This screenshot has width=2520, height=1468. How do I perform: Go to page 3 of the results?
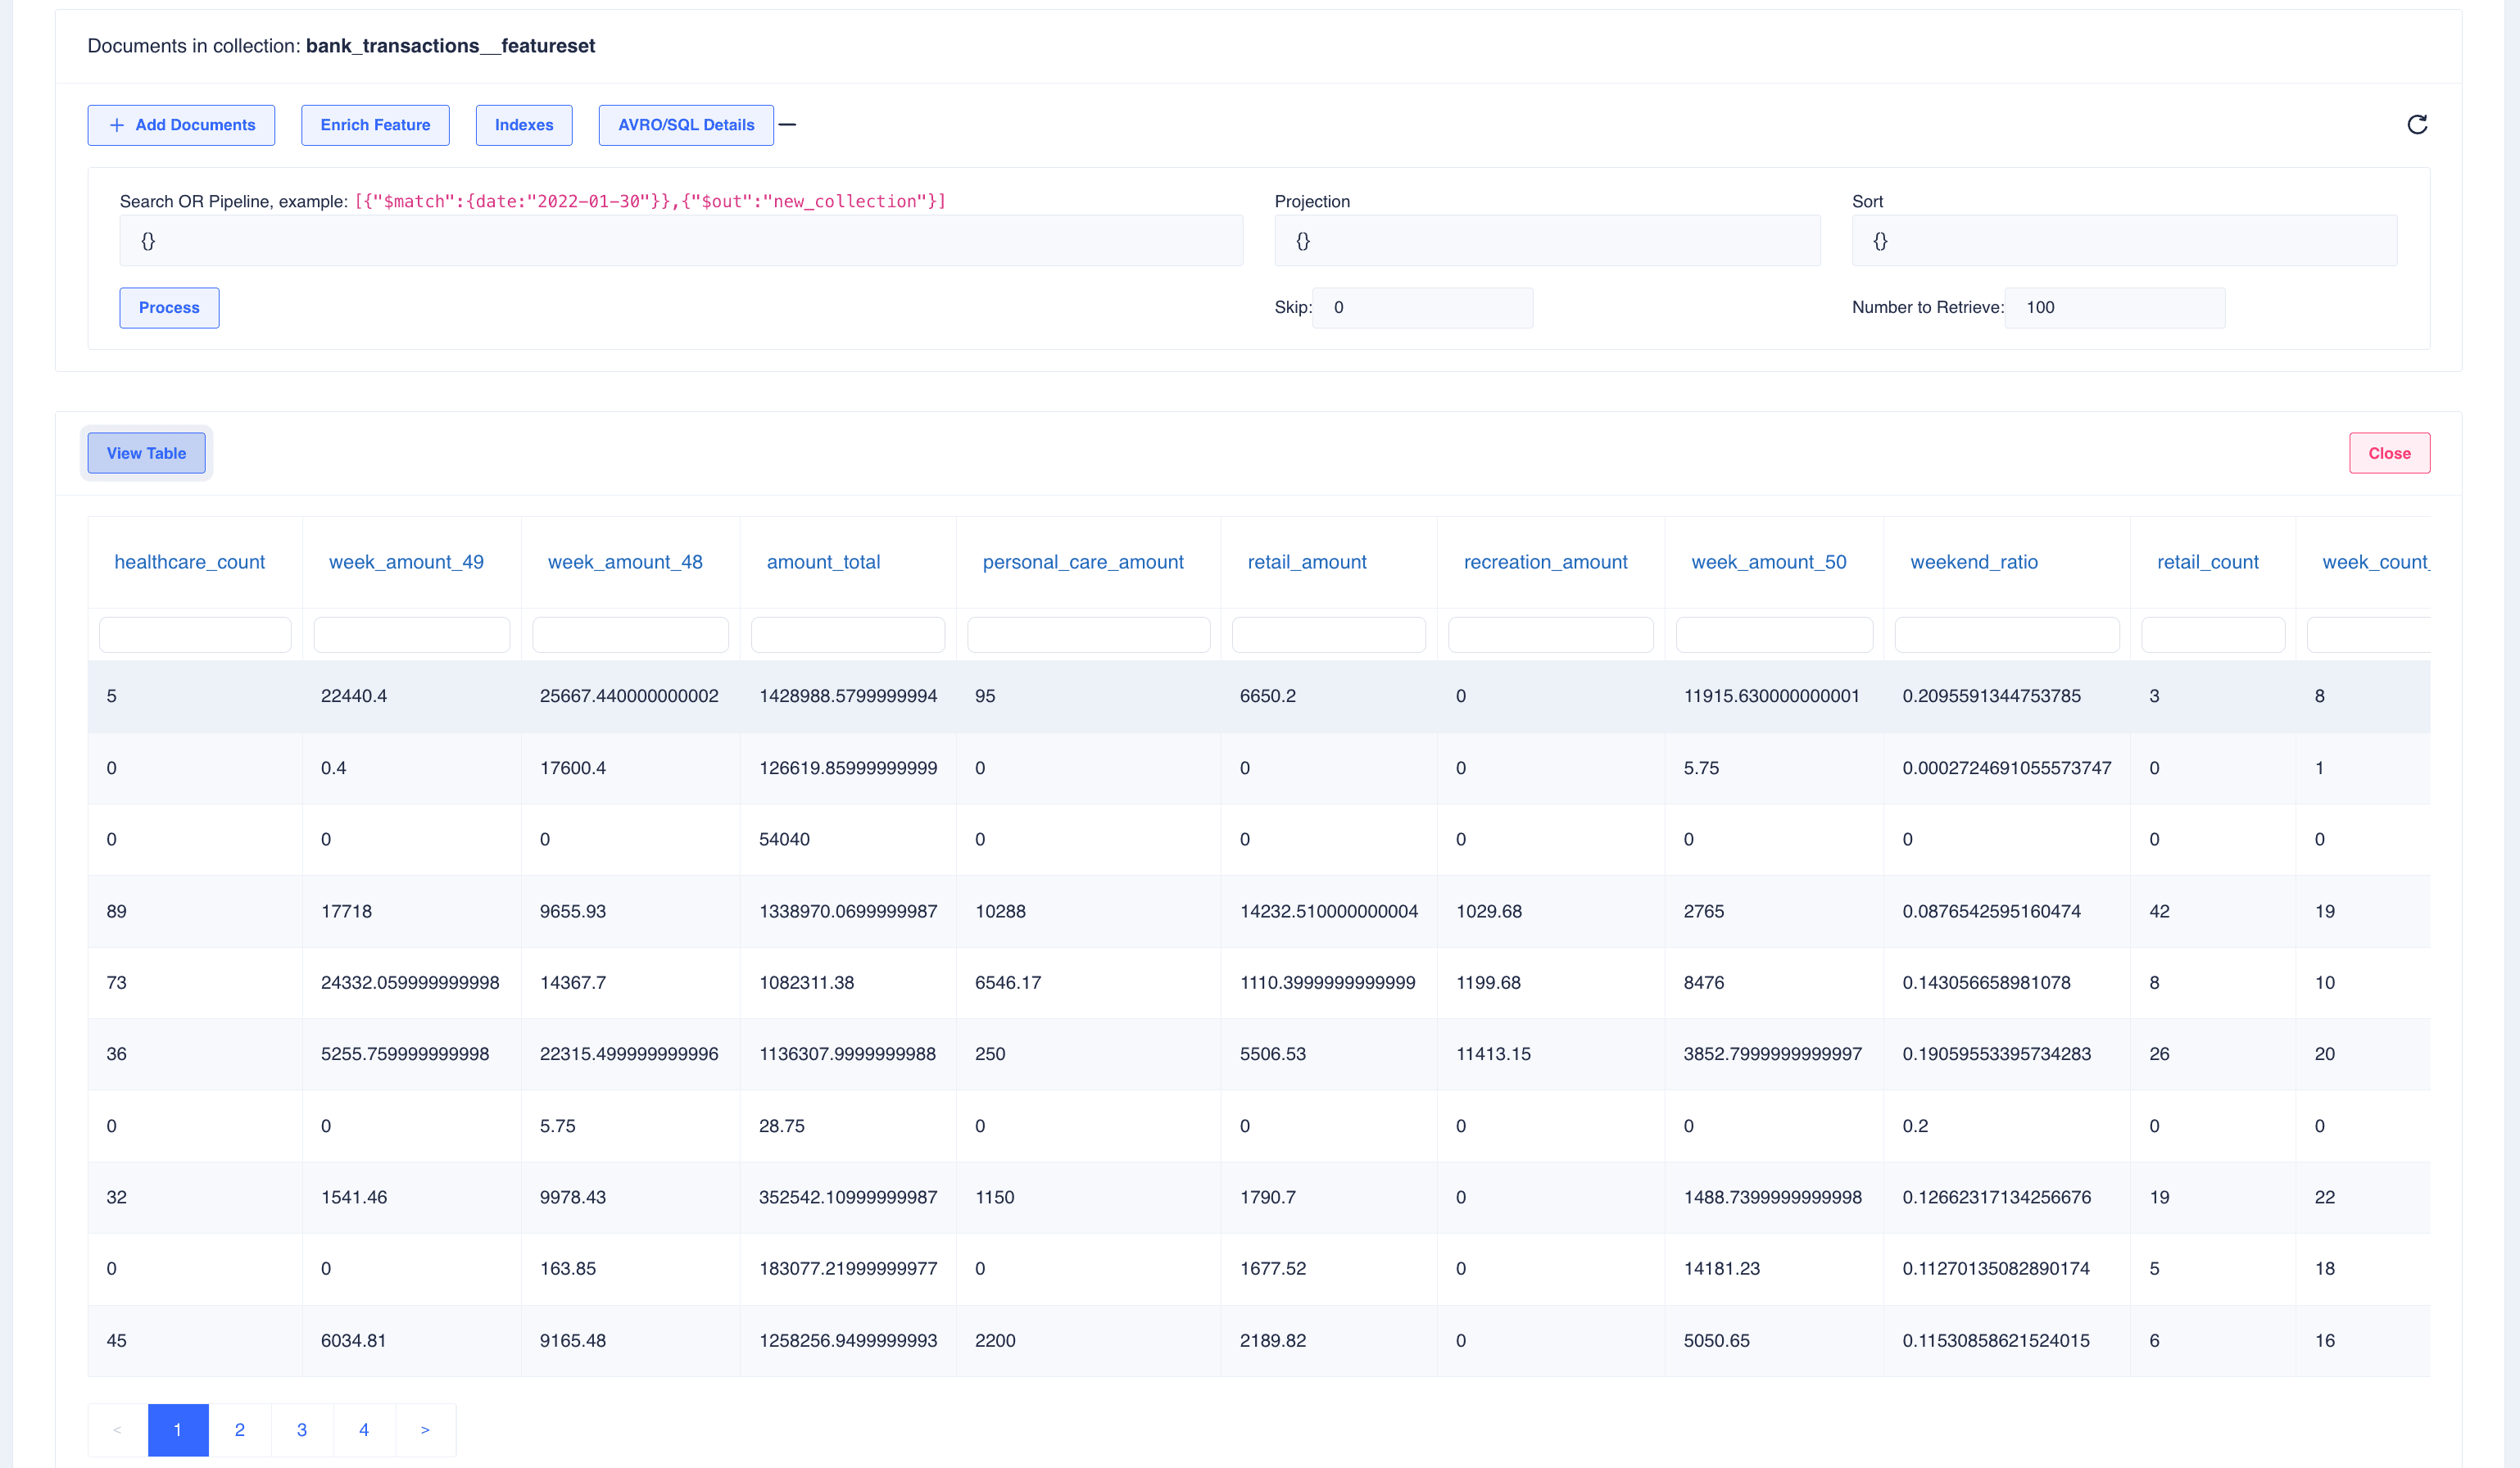coord(302,1430)
